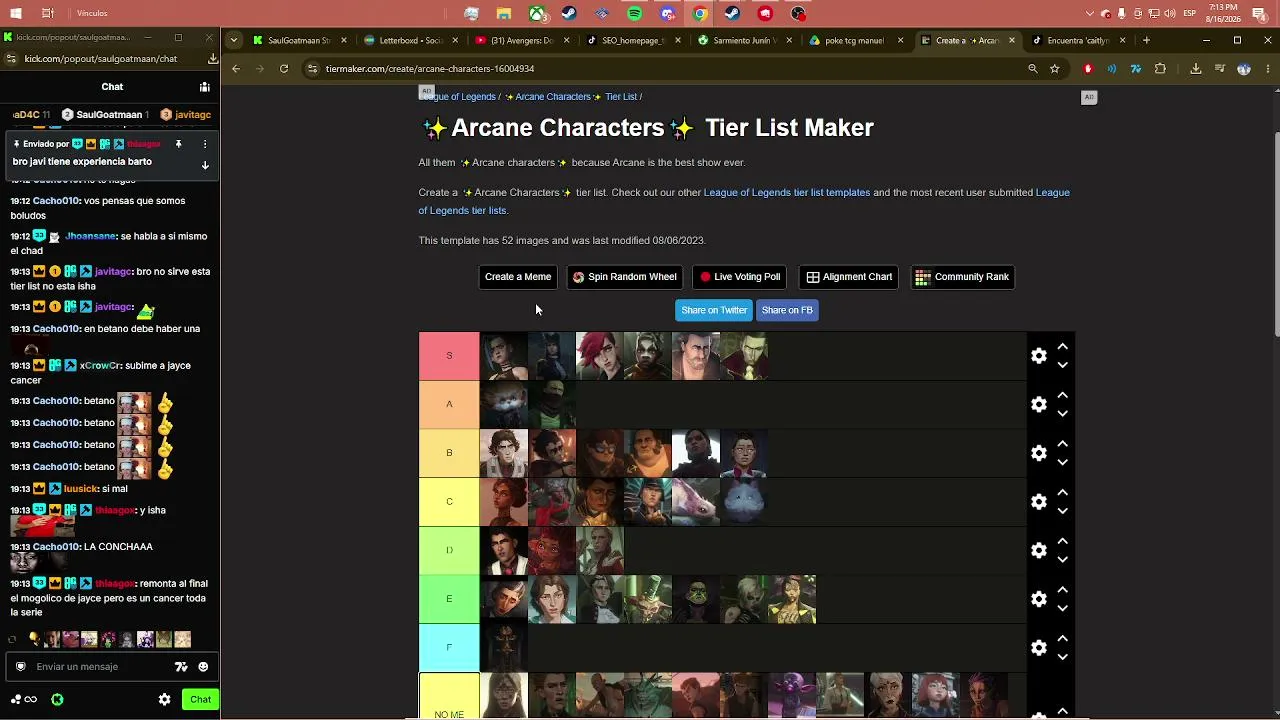
Task: Switch to the Encuentra 'caitlyn' tab
Action: pyautogui.click(x=1078, y=41)
